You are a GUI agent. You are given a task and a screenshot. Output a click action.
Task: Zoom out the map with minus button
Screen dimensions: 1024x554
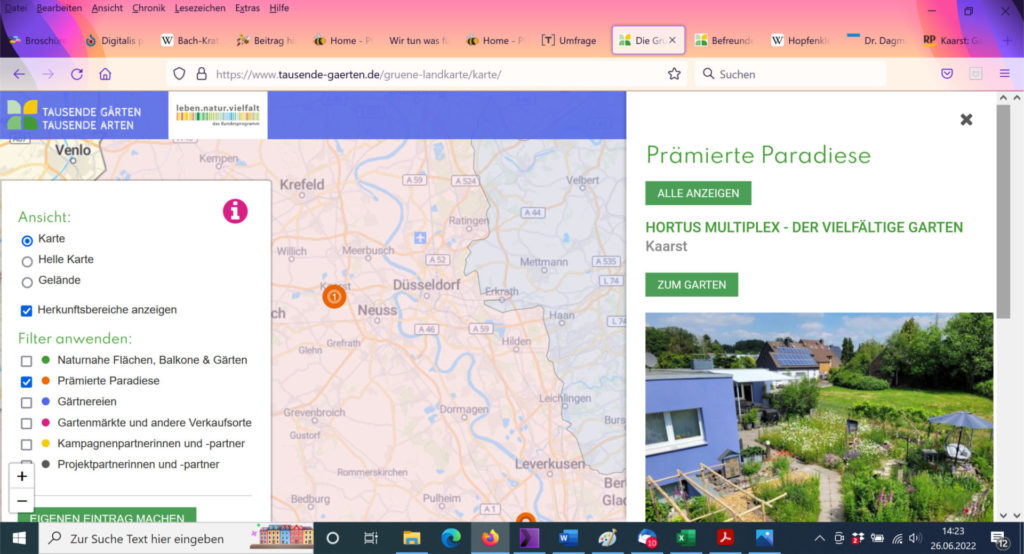[22, 501]
